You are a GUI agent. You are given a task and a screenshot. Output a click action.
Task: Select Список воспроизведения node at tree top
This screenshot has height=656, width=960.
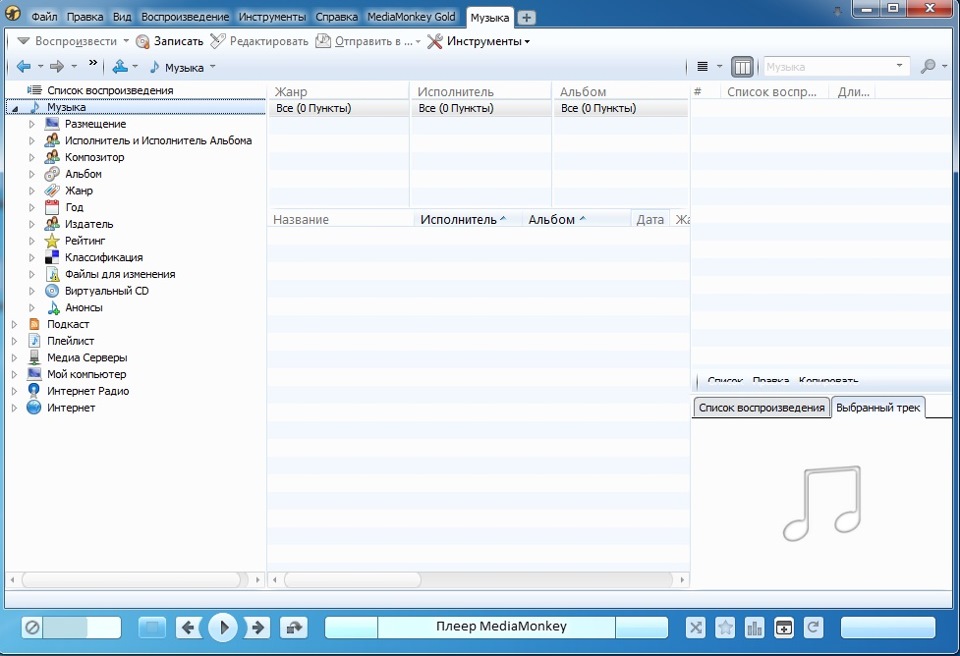110,90
